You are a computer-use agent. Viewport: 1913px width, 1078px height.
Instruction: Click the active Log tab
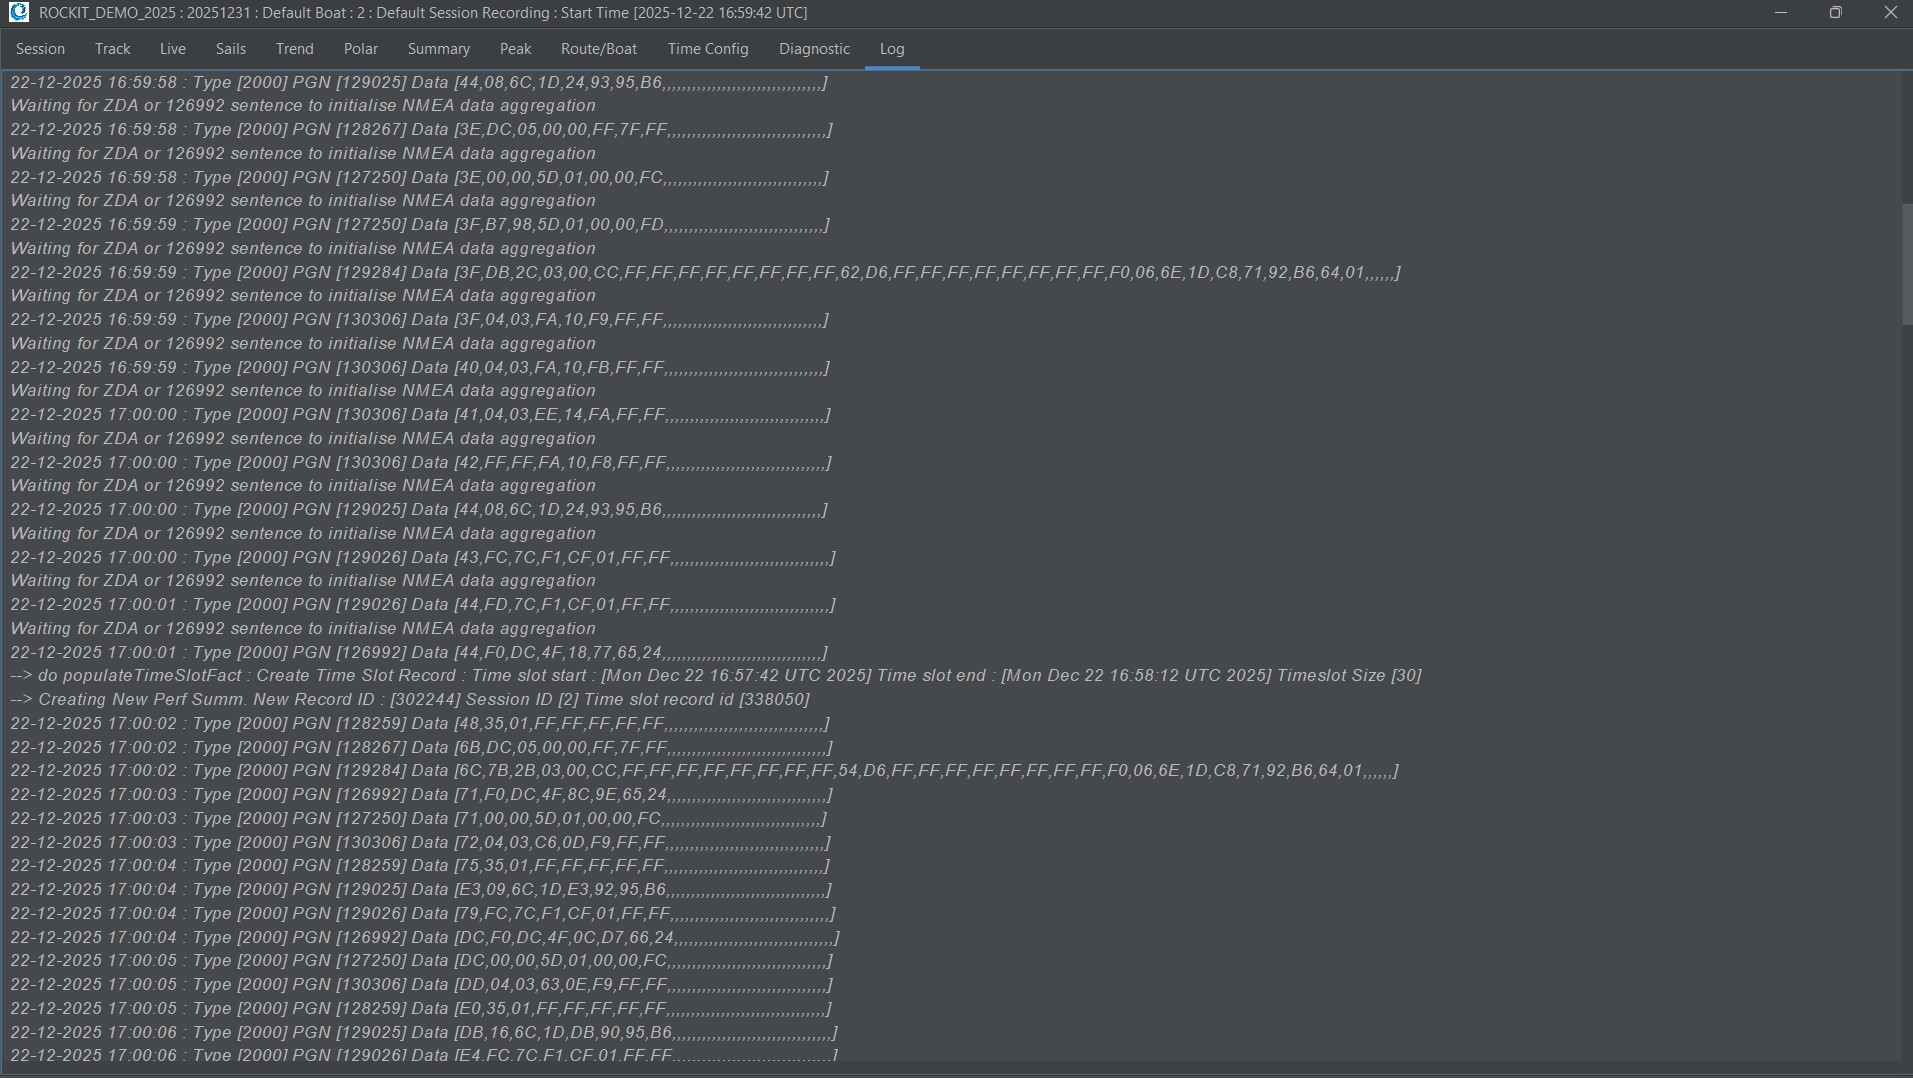click(891, 49)
